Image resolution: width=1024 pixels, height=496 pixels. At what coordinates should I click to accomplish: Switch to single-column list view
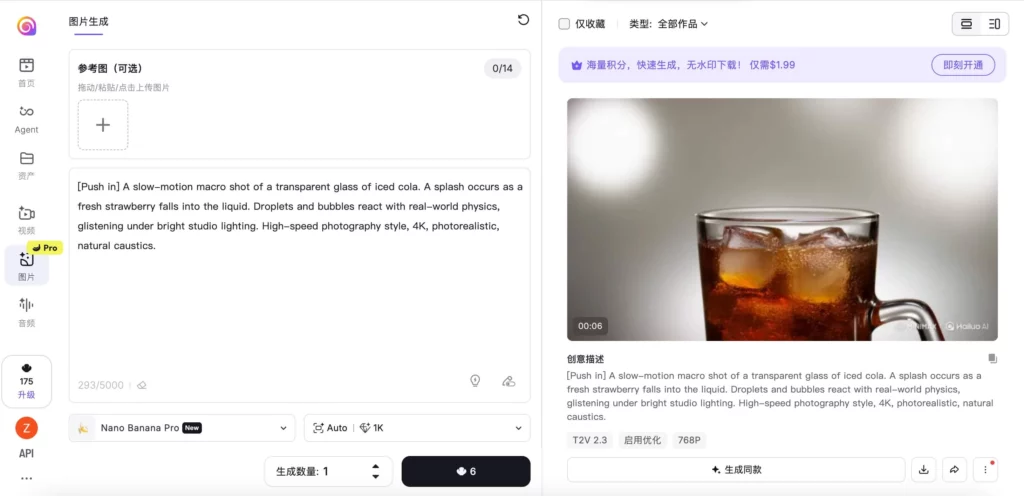967,24
